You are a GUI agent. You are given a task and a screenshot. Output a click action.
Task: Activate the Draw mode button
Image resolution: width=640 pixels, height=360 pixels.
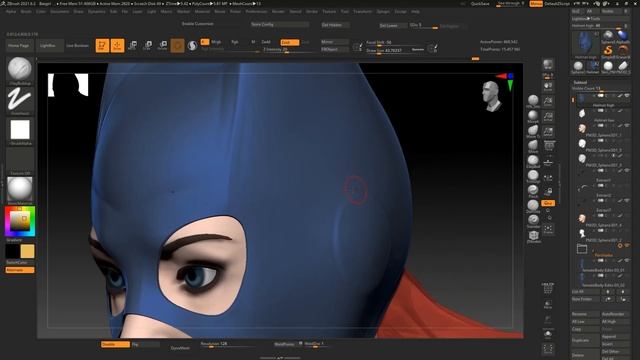(117, 45)
